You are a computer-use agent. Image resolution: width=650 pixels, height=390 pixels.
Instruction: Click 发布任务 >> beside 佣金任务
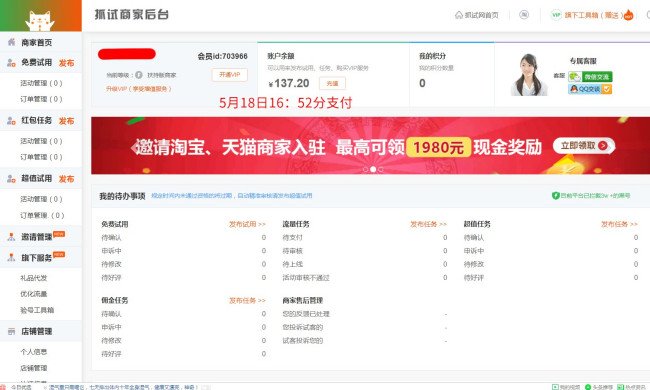(247, 300)
